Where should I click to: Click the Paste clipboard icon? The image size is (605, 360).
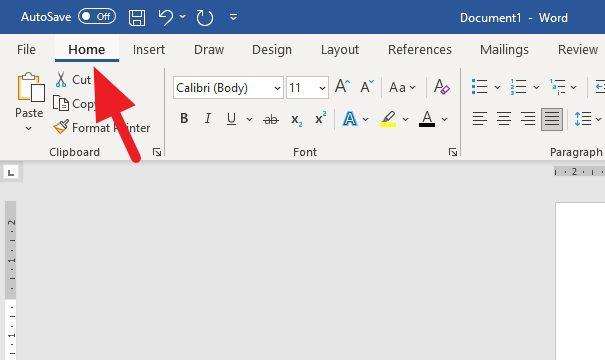tap(30, 88)
